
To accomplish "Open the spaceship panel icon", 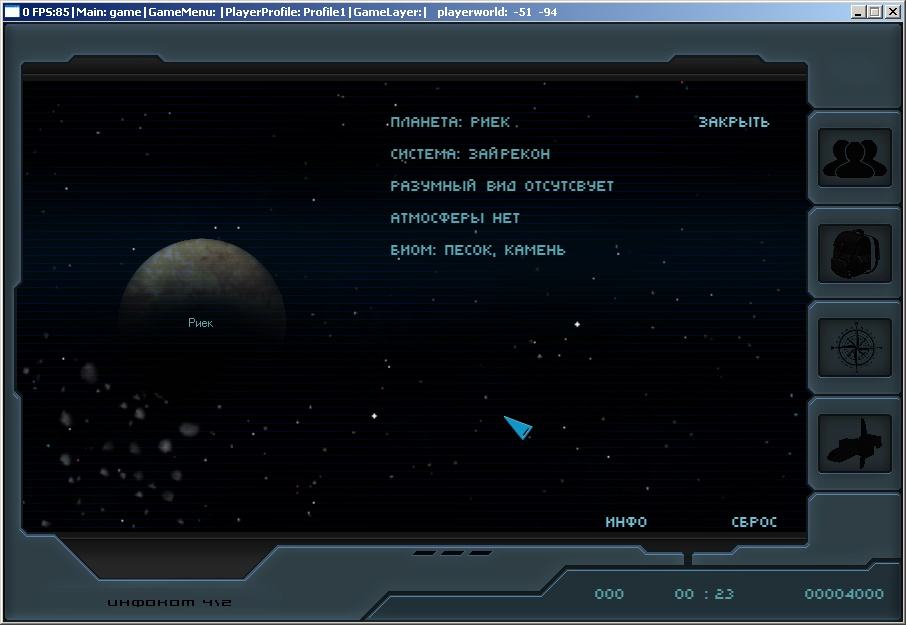I will point(855,442).
